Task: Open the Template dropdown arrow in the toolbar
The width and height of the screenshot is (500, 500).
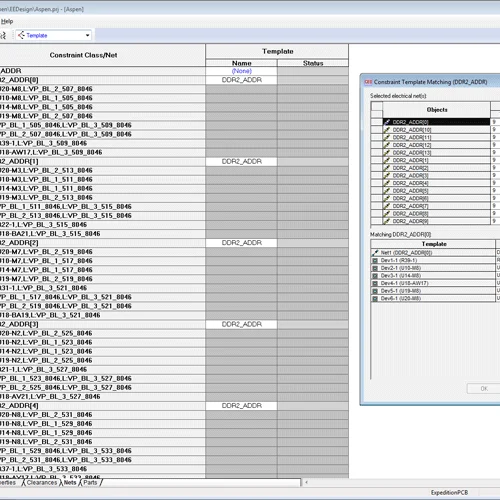Action: 88,35
